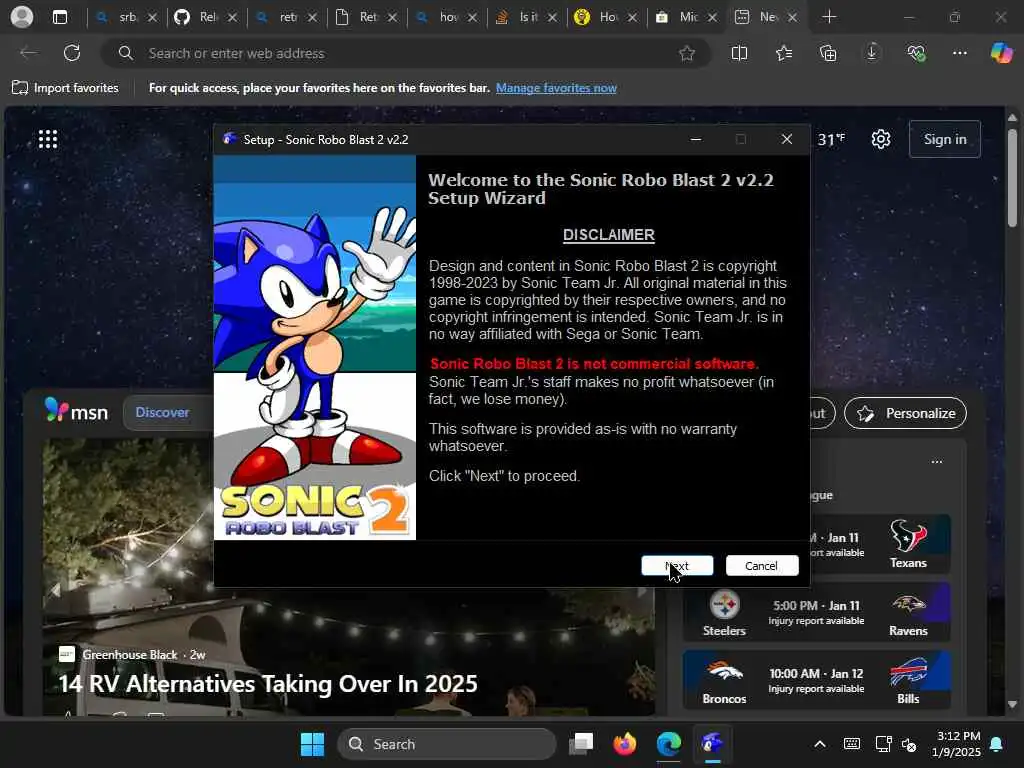This screenshot has width=1024, height=768.
Task: Click the Greenhouse Black source label
Action: 129,654
